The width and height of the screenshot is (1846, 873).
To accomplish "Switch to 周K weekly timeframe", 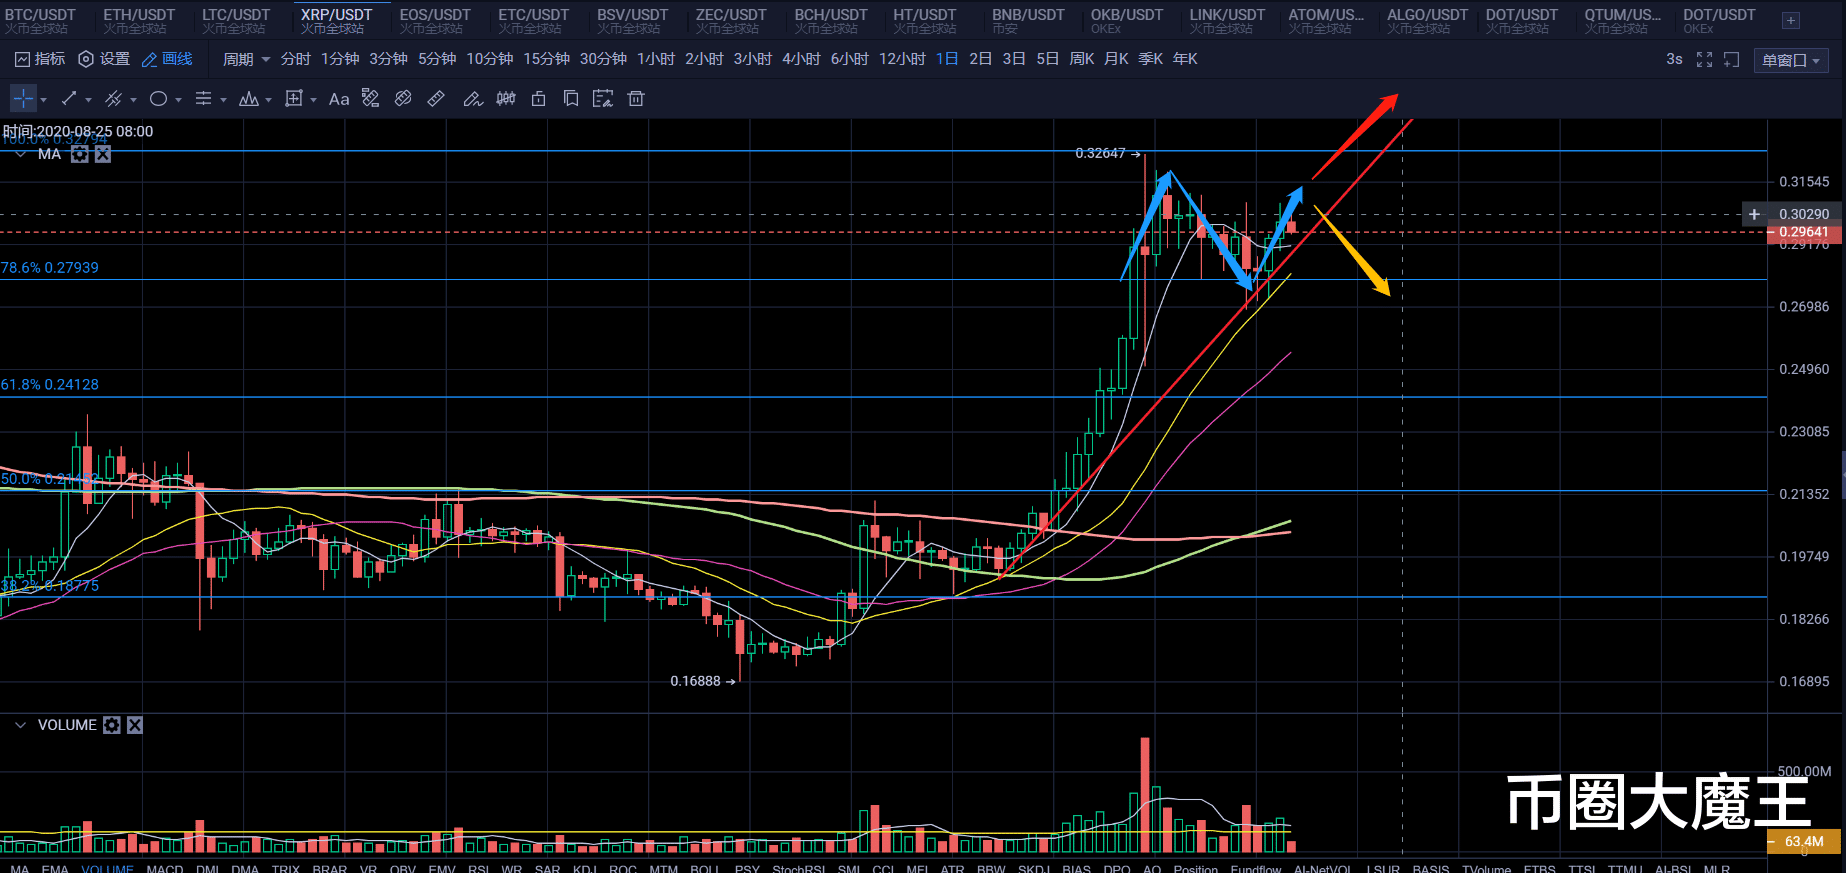I will click(1082, 59).
